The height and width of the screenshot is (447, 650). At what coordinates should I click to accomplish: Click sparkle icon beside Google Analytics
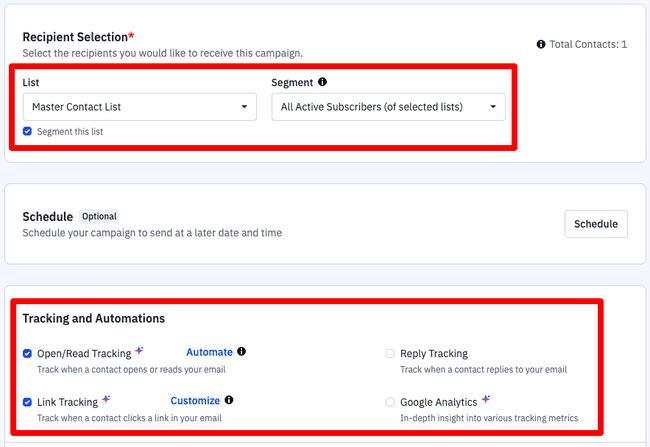coord(486,400)
